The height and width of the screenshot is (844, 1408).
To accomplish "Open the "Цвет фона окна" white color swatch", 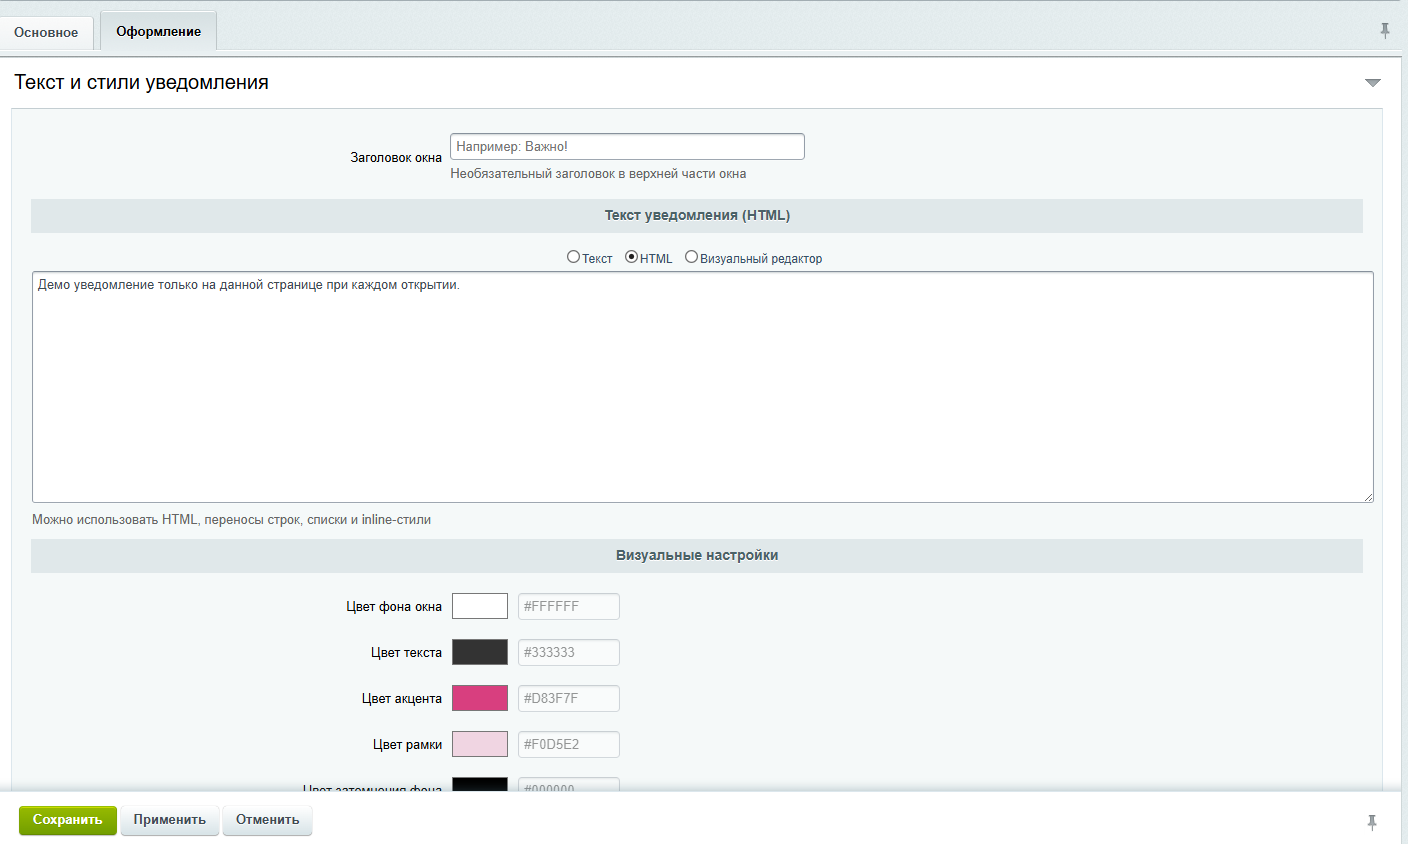I will (480, 606).
